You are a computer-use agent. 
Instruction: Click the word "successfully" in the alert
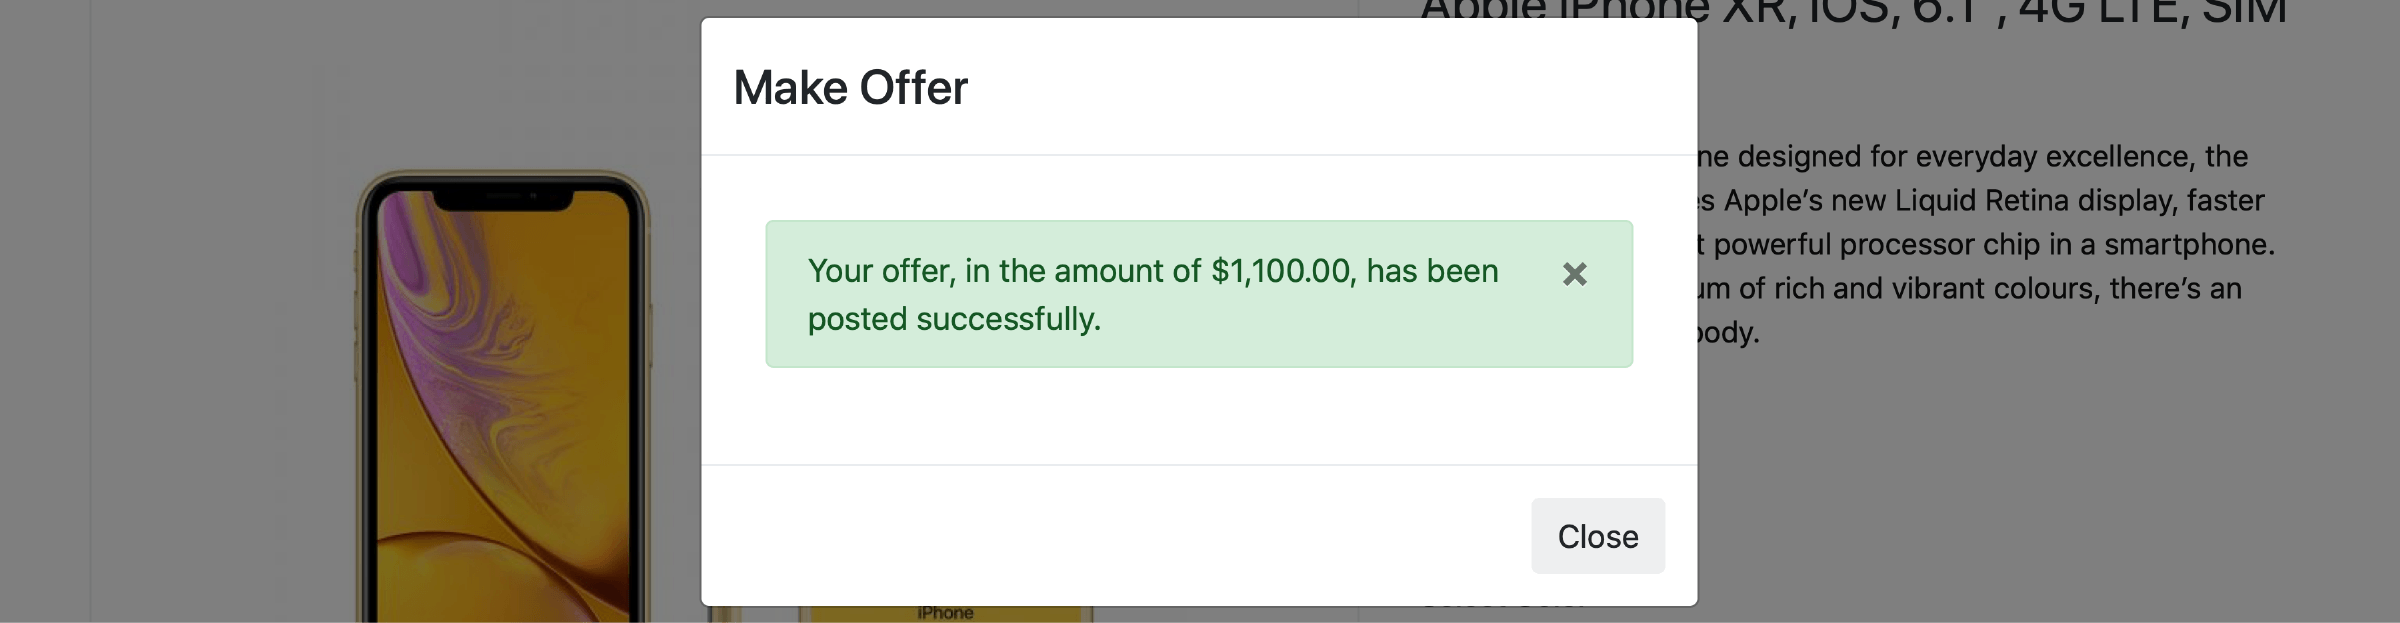(1006, 319)
